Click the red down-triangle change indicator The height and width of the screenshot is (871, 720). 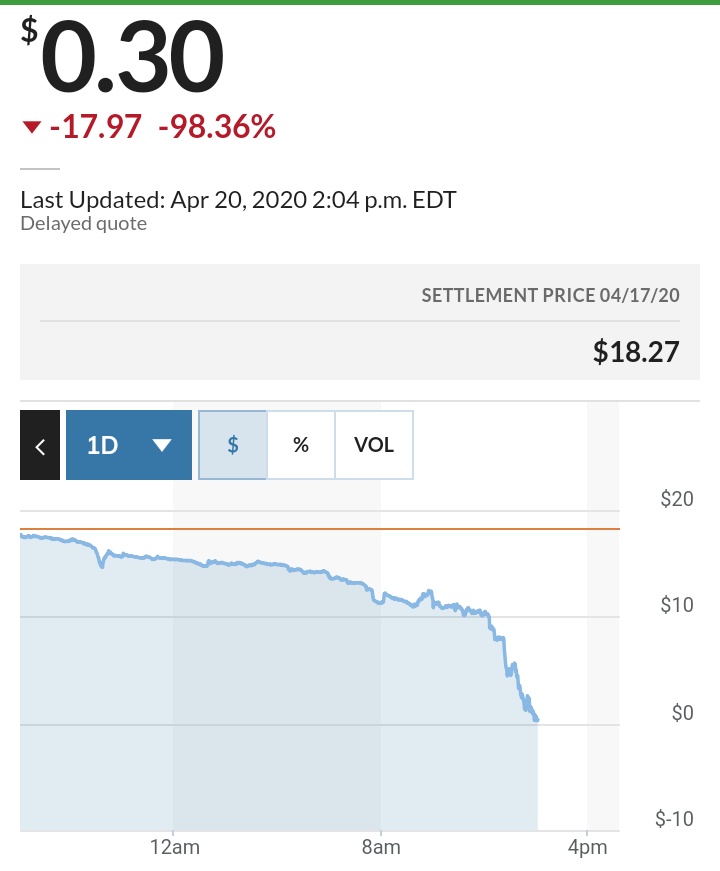[x=32, y=127]
